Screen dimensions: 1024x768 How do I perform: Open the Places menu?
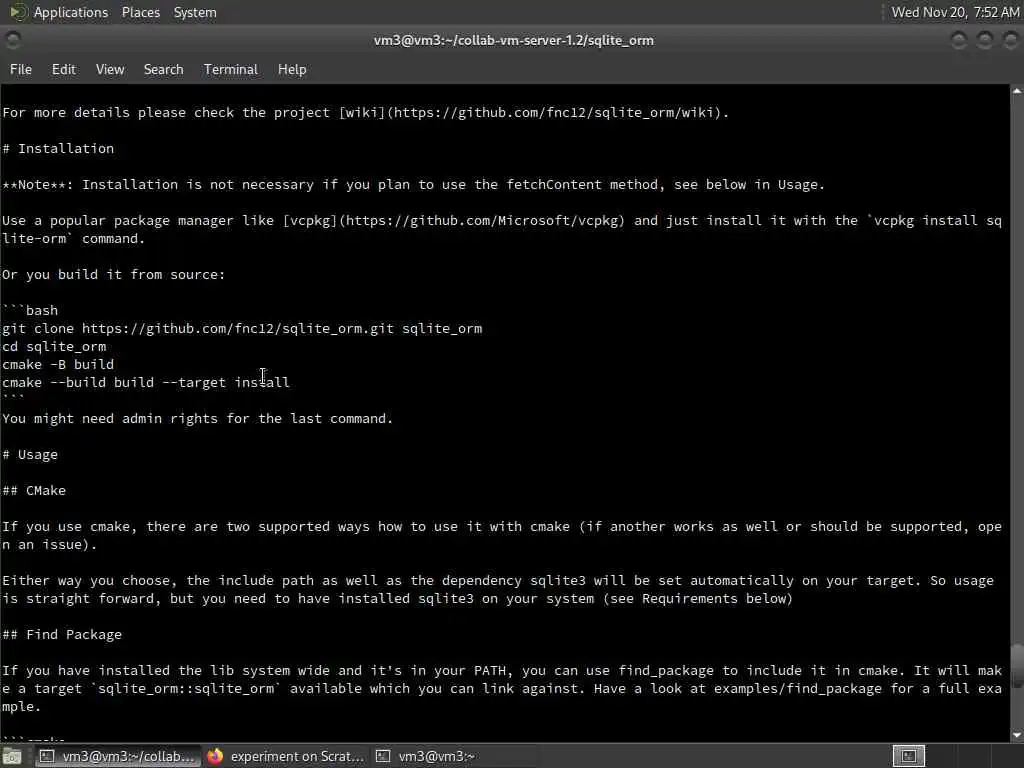click(x=140, y=12)
